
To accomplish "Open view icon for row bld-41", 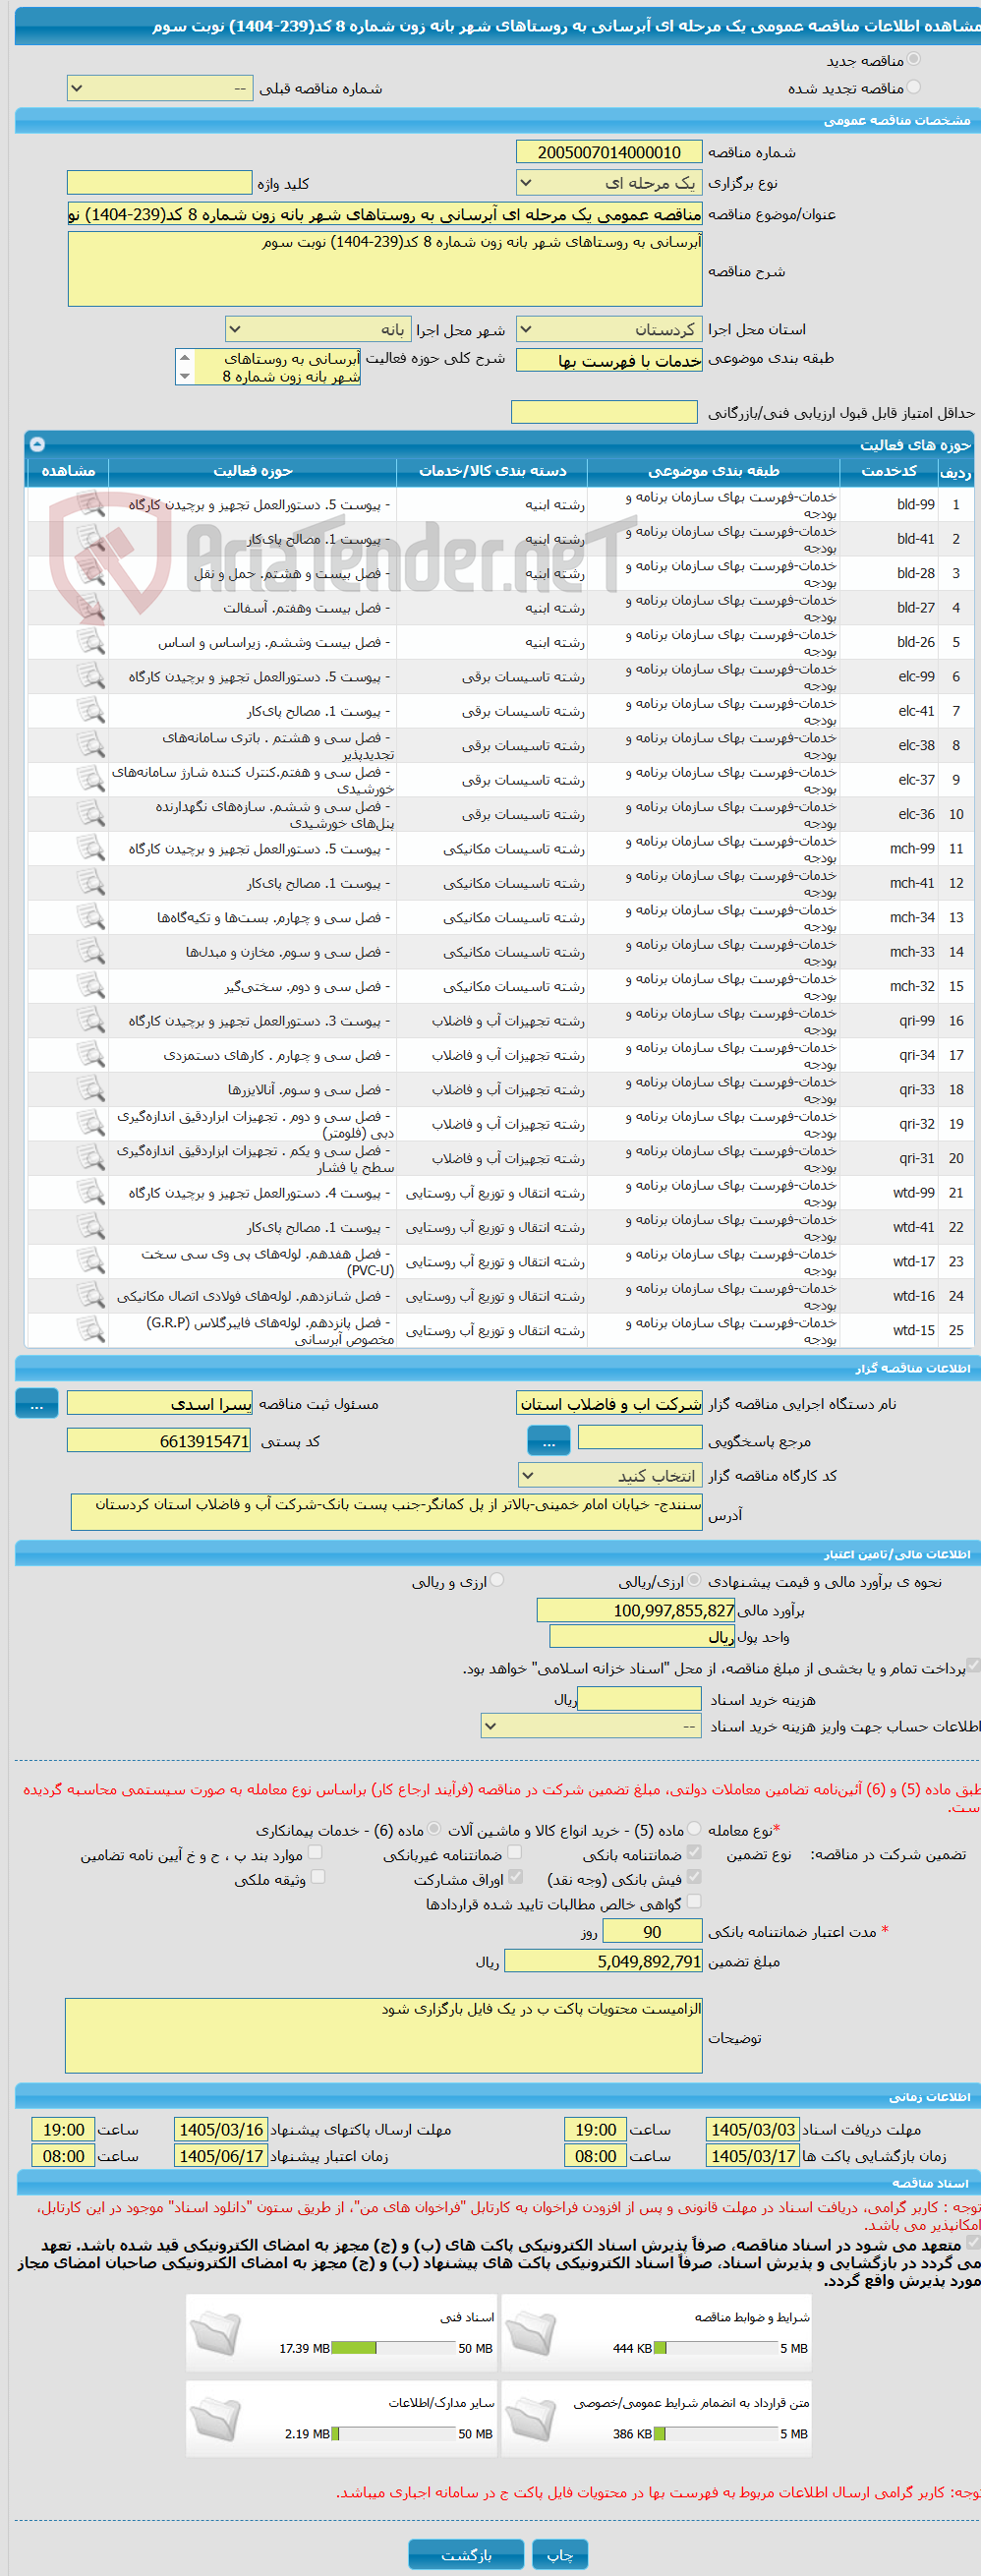I will point(91,539).
